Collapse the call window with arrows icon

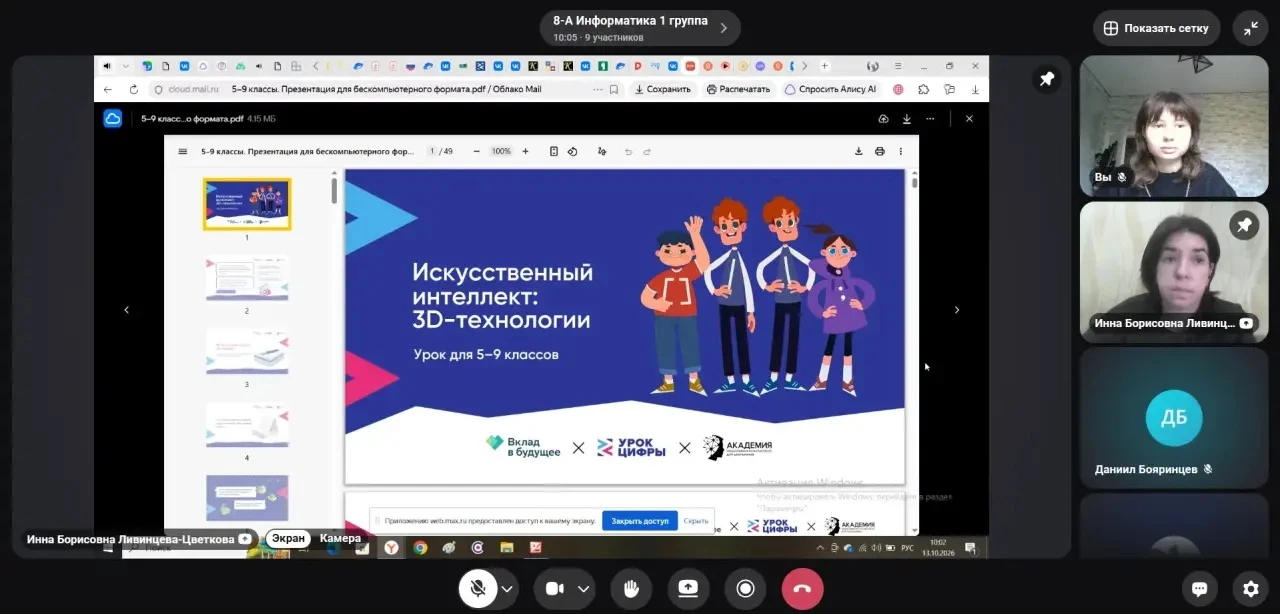pos(1251,28)
